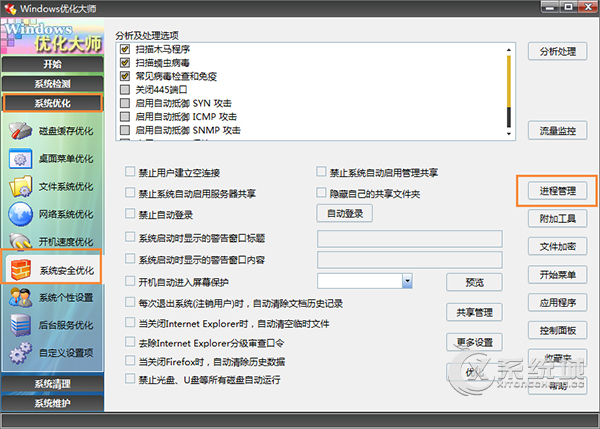This screenshot has height=429, width=600.
Task: Expand the 系统维护 sidebar section
Action: click(x=52, y=403)
